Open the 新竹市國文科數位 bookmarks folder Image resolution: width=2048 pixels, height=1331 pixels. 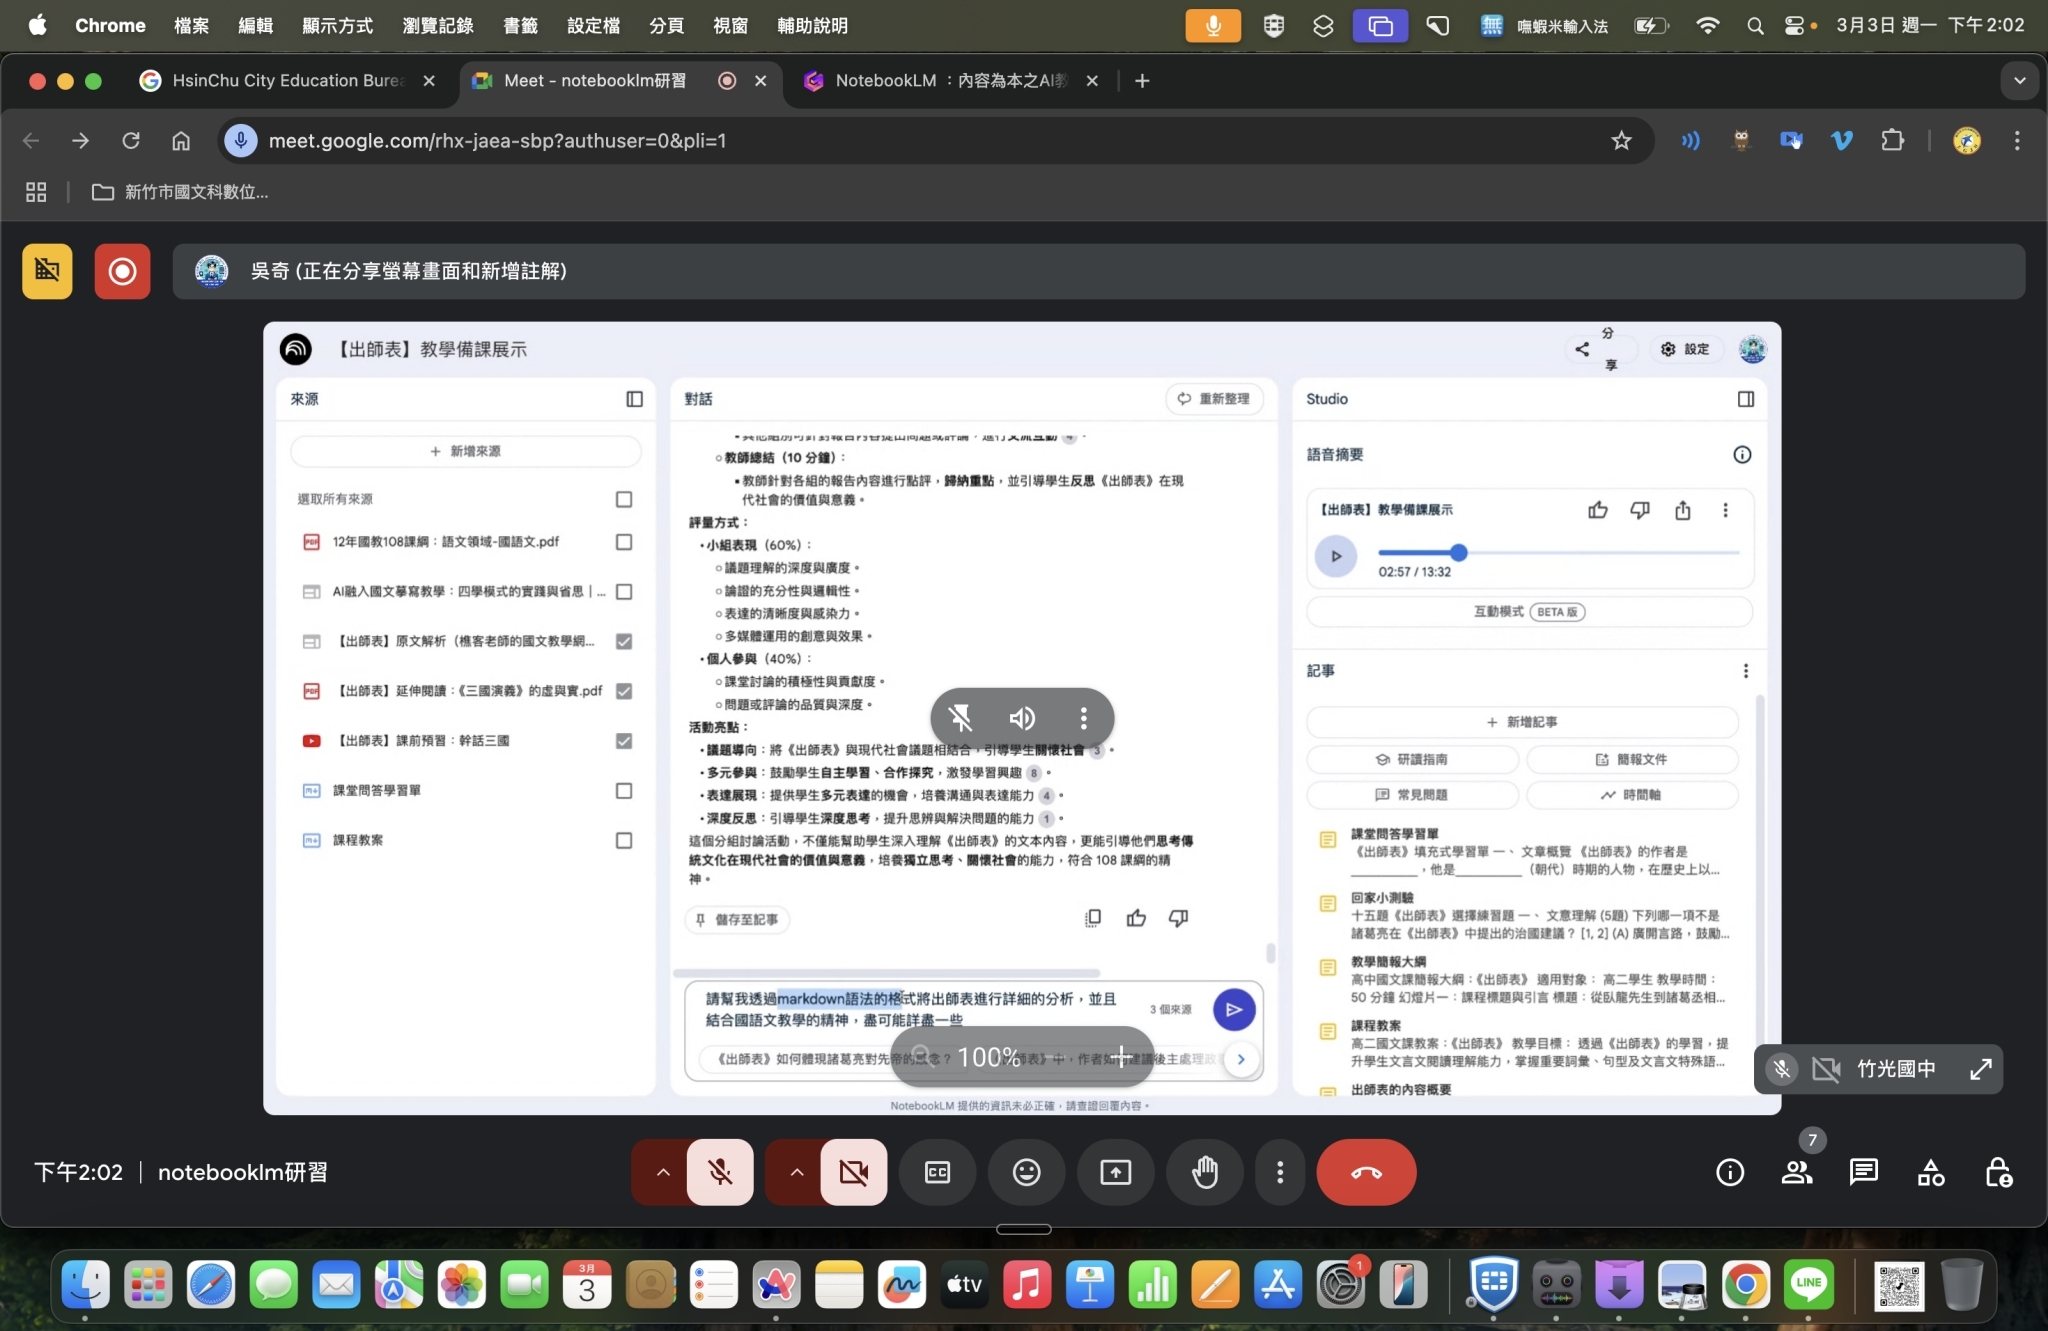[x=181, y=192]
